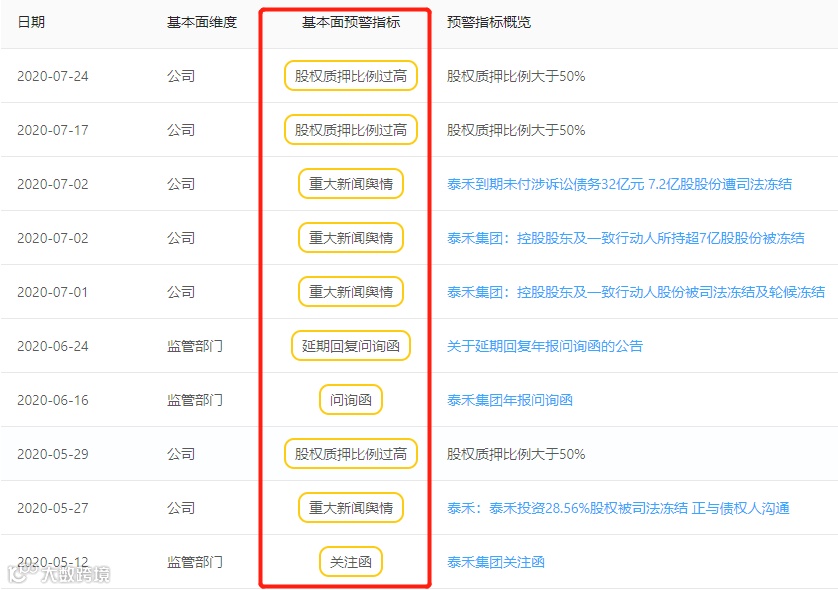Click the 日期 column header

click(x=31, y=22)
